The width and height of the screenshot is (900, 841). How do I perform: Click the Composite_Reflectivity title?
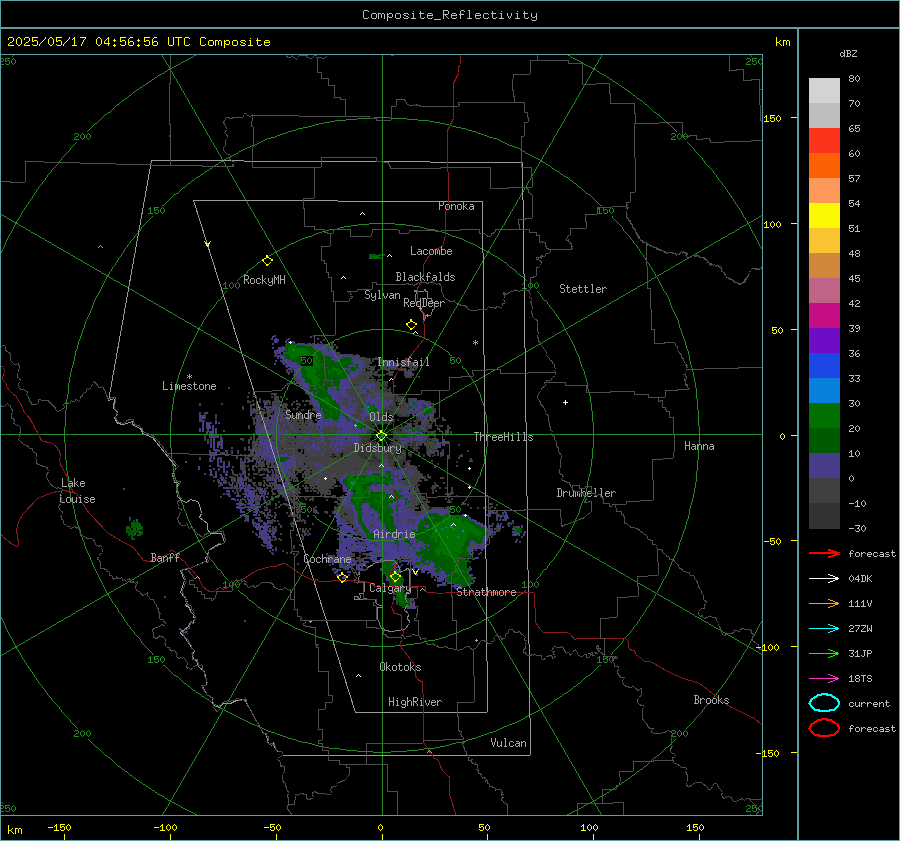coord(450,15)
